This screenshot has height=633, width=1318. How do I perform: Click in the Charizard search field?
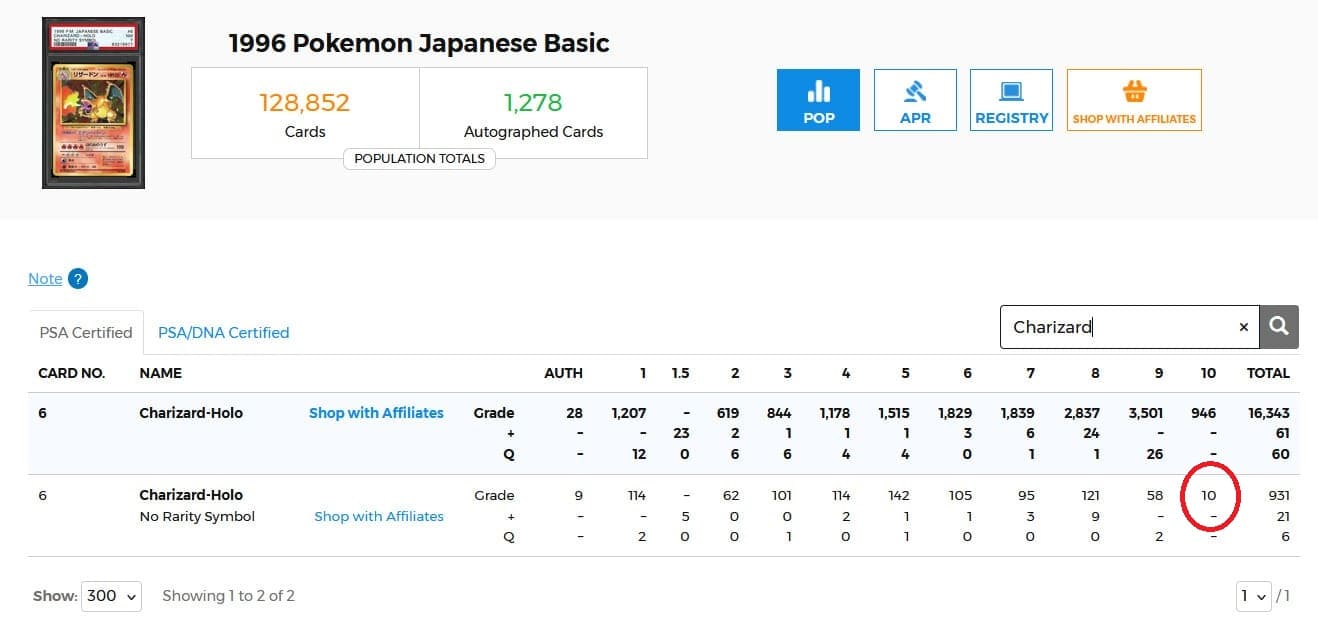pyautogui.click(x=1118, y=327)
